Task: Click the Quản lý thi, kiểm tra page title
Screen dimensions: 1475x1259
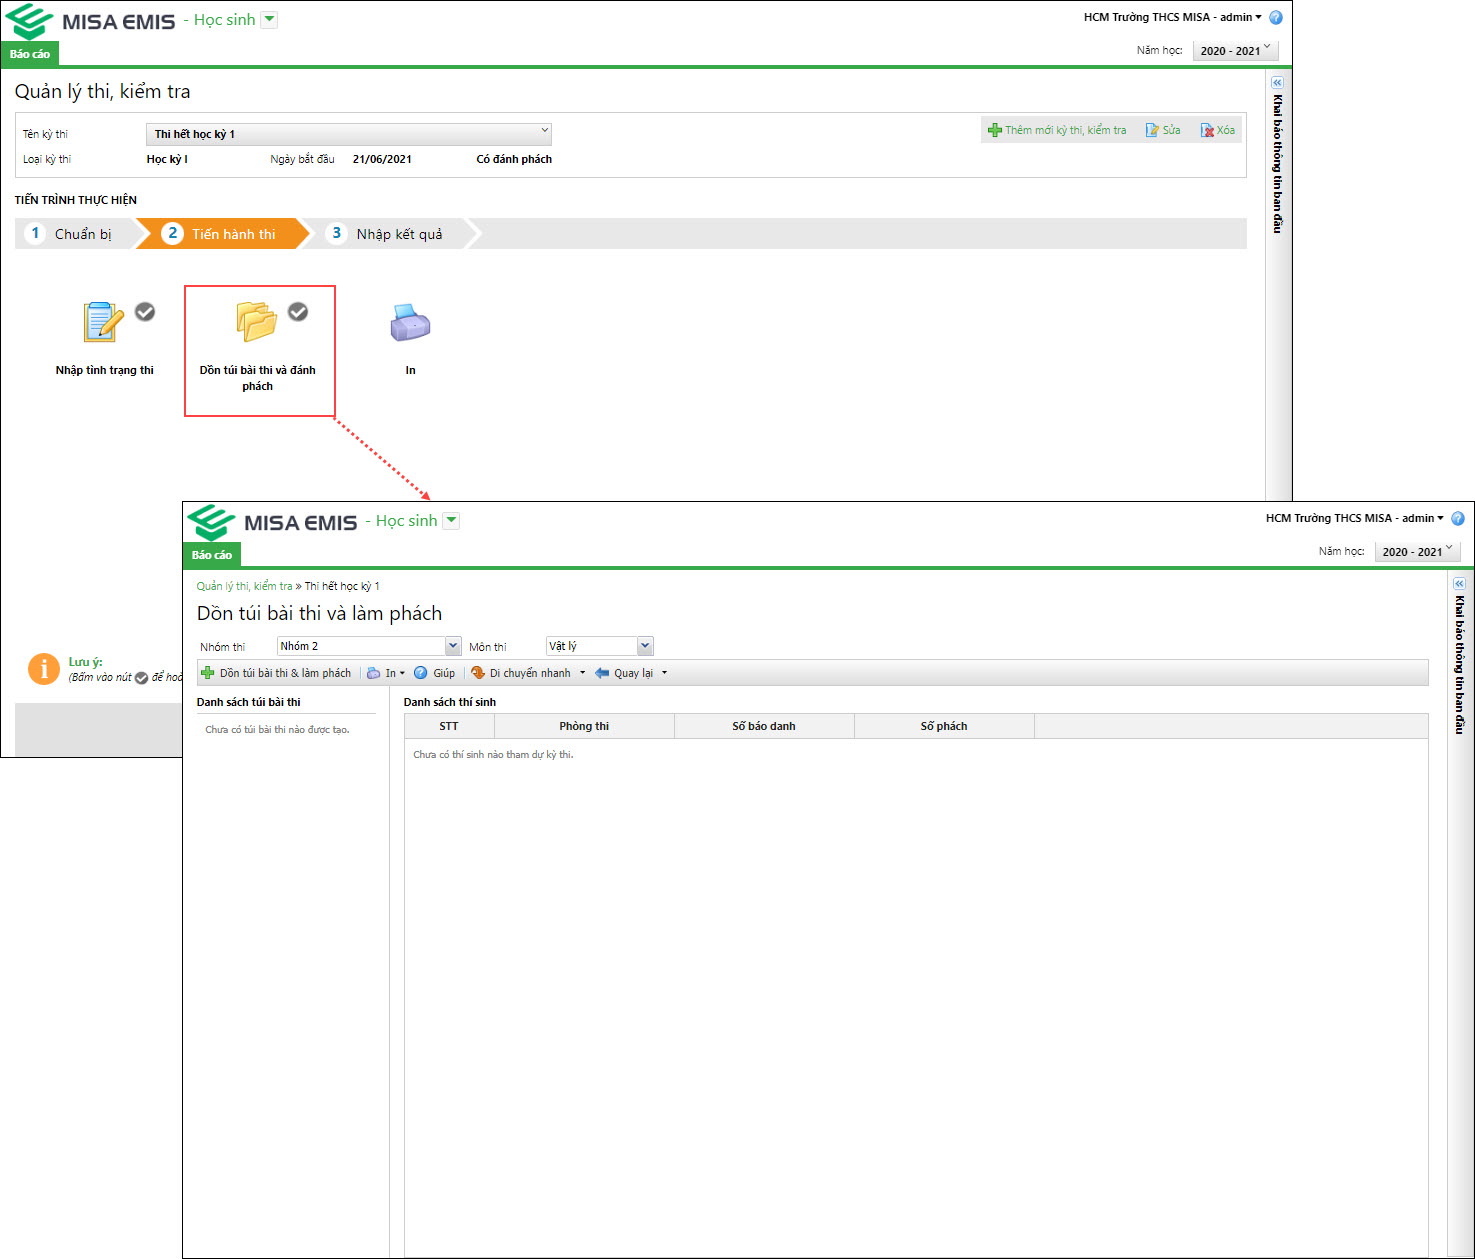Action: click(x=103, y=91)
